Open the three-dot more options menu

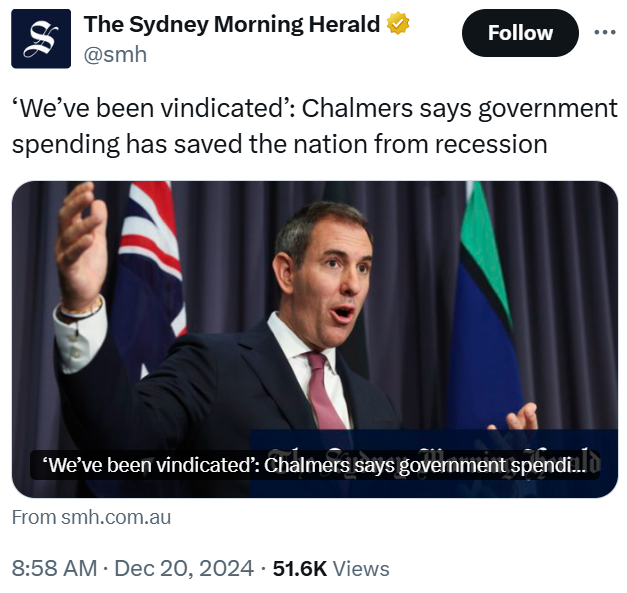point(605,32)
